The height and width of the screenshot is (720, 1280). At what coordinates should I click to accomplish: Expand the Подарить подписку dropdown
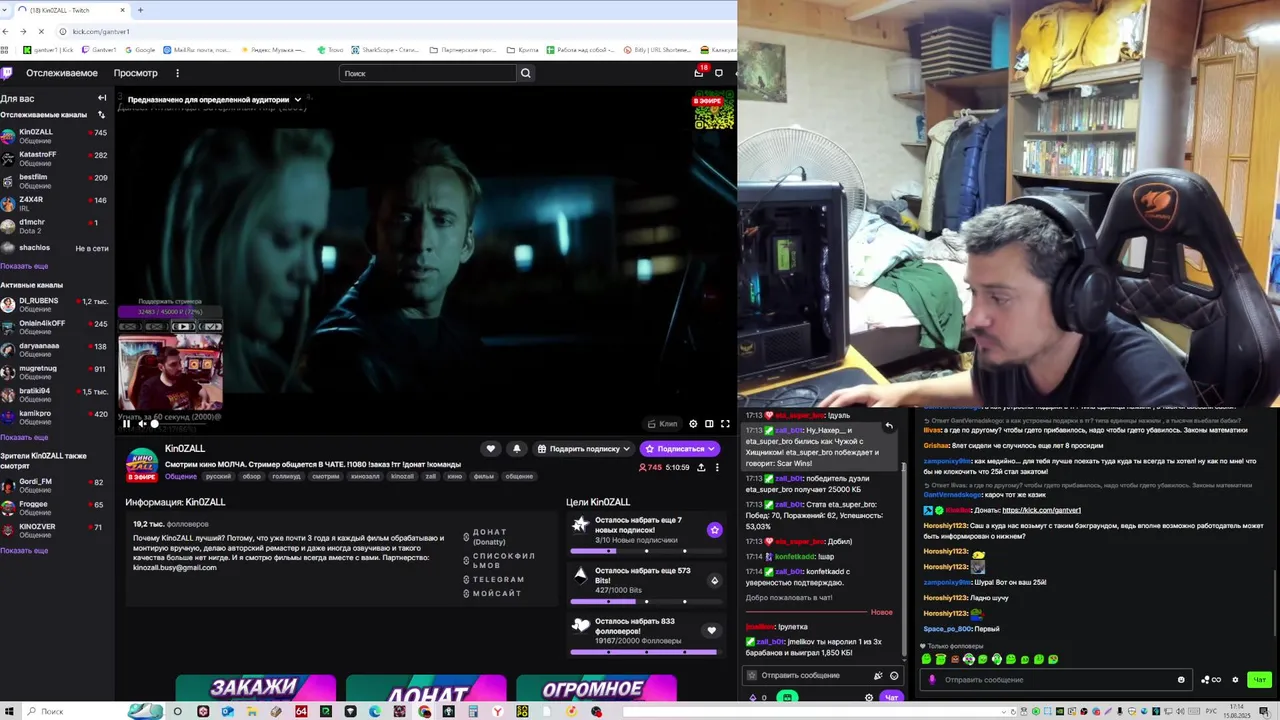pos(584,449)
